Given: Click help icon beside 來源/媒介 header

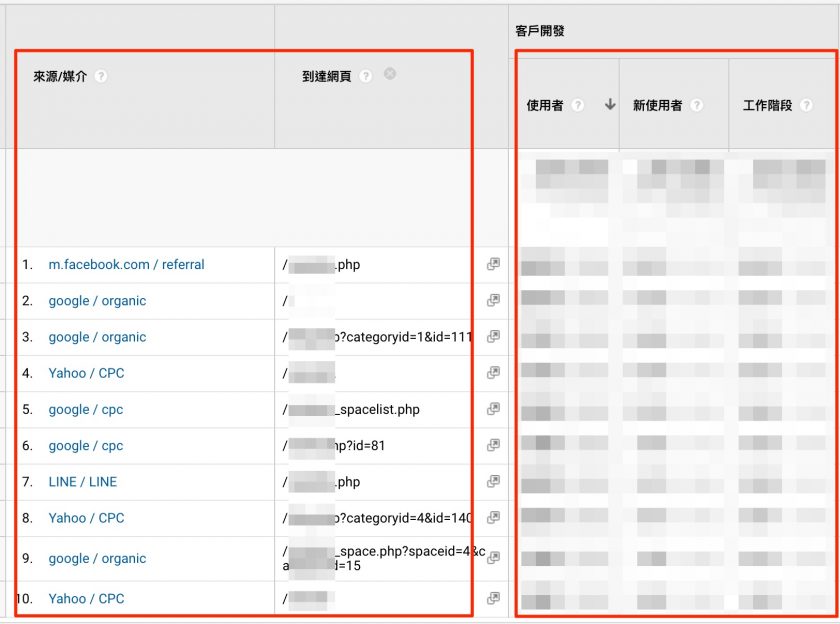Looking at the screenshot, I should point(101,76).
